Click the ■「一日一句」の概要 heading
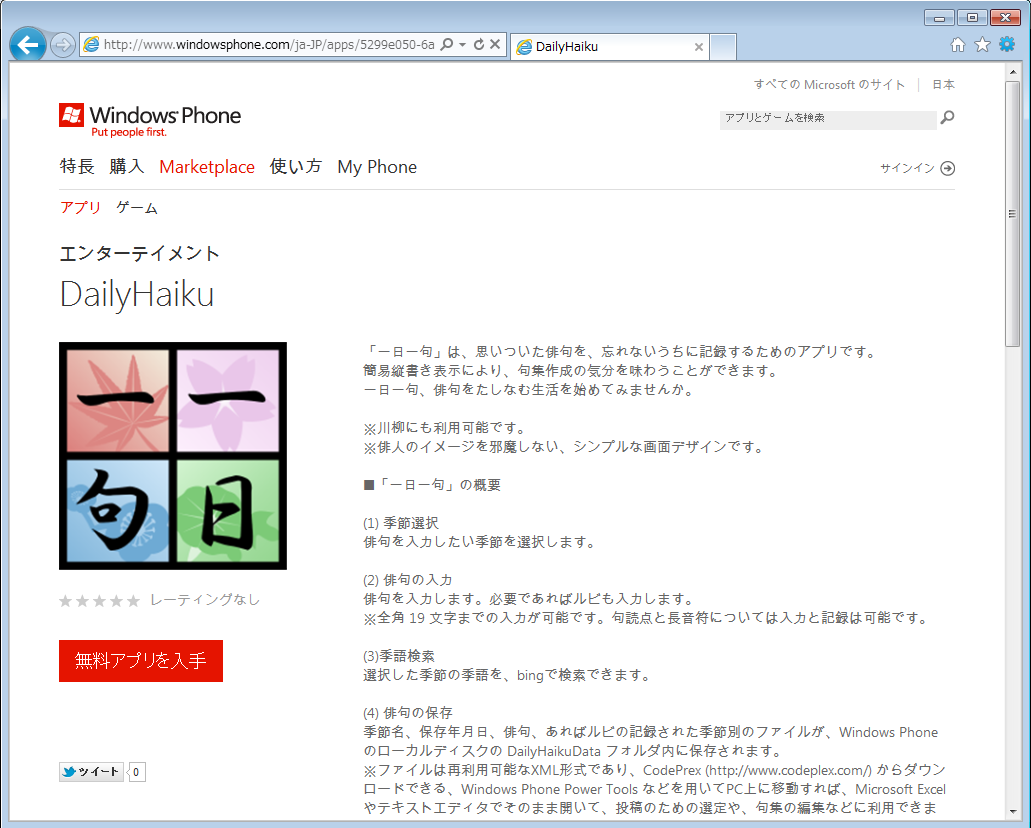 [432, 485]
